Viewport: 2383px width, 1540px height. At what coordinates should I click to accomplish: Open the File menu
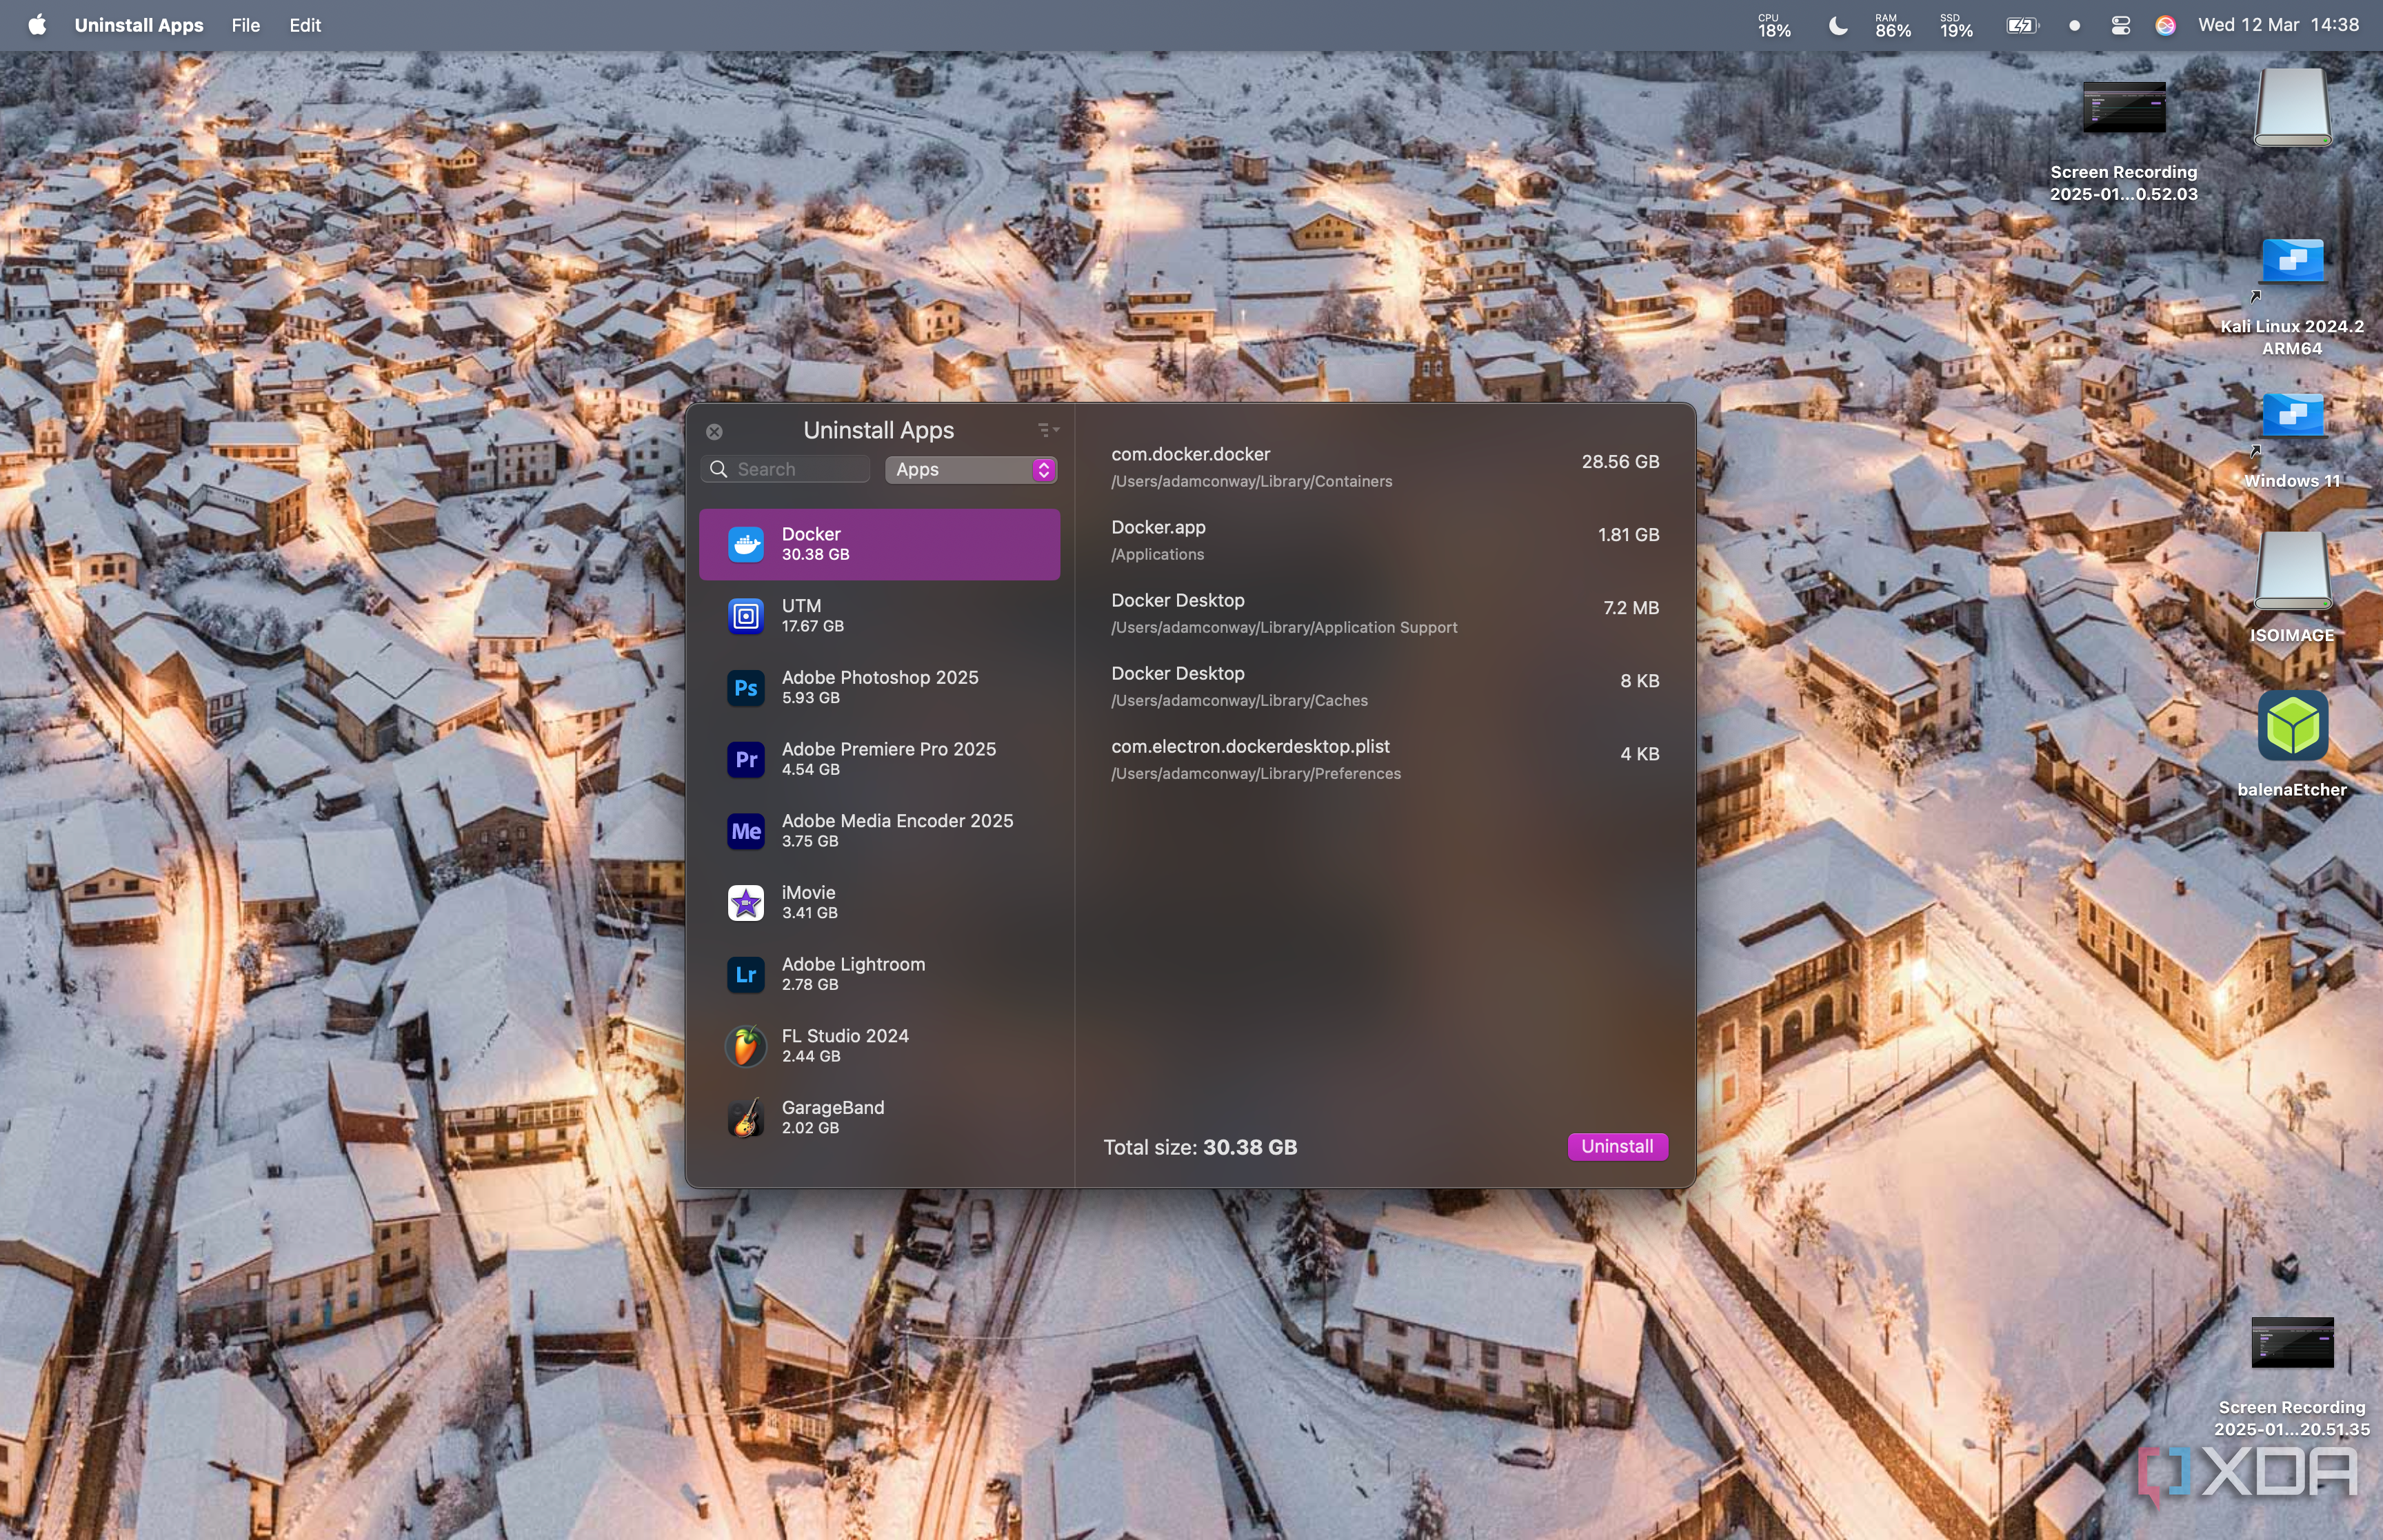pos(245,25)
